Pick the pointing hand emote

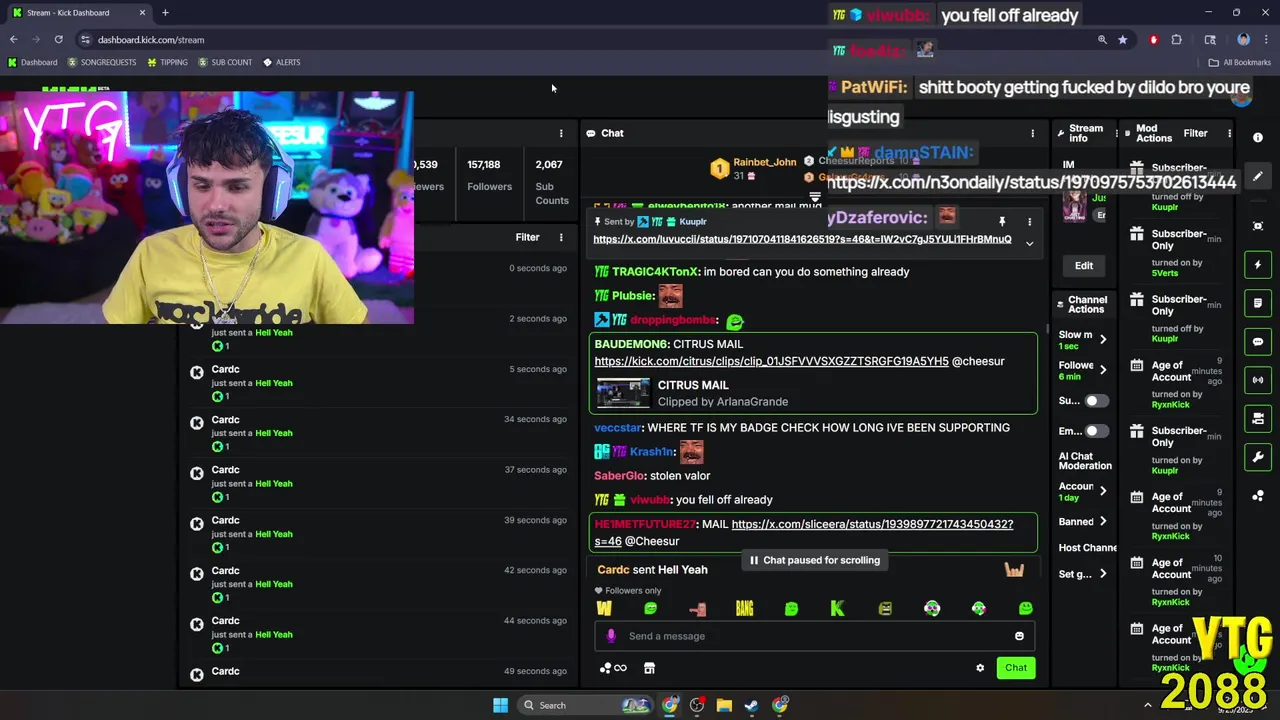tap(697, 608)
